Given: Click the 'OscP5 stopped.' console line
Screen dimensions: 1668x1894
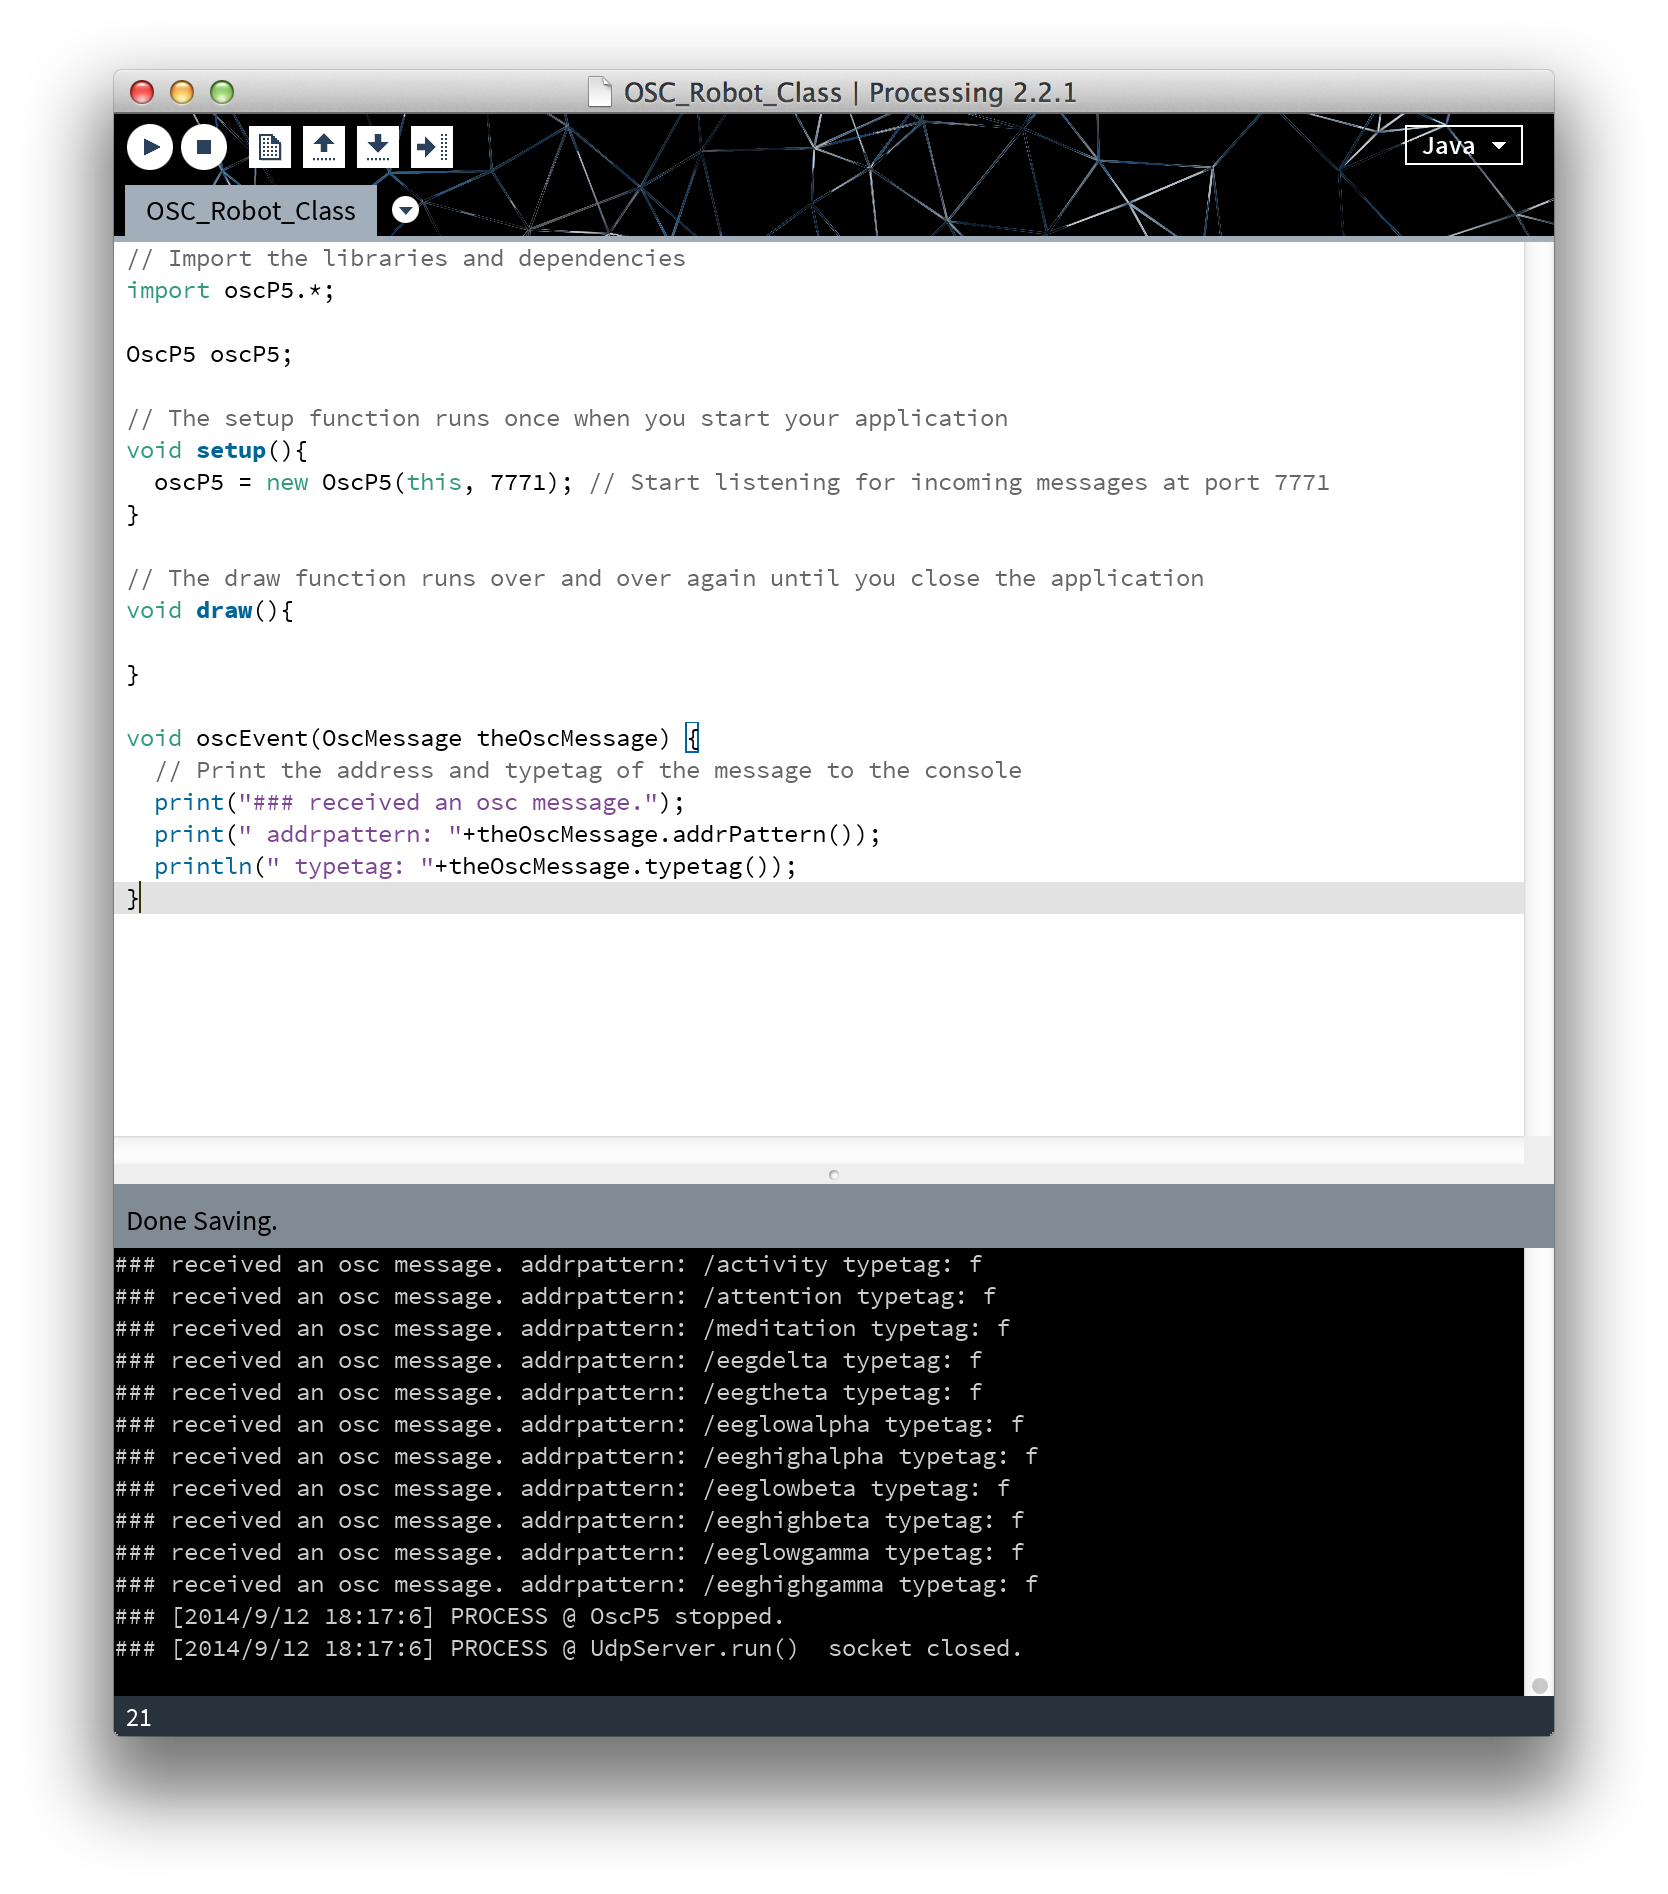Looking at the screenshot, I should pyautogui.click(x=450, y=1617).
